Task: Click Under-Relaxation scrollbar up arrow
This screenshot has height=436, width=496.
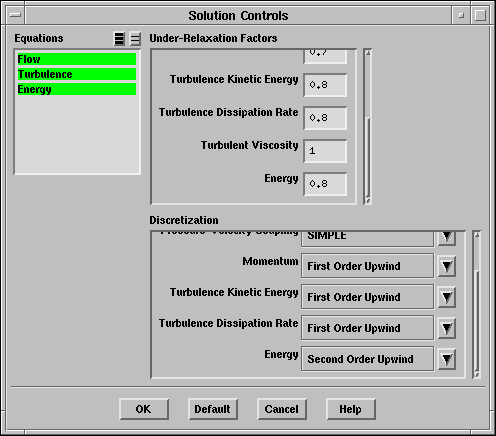Action: point(368,53)
